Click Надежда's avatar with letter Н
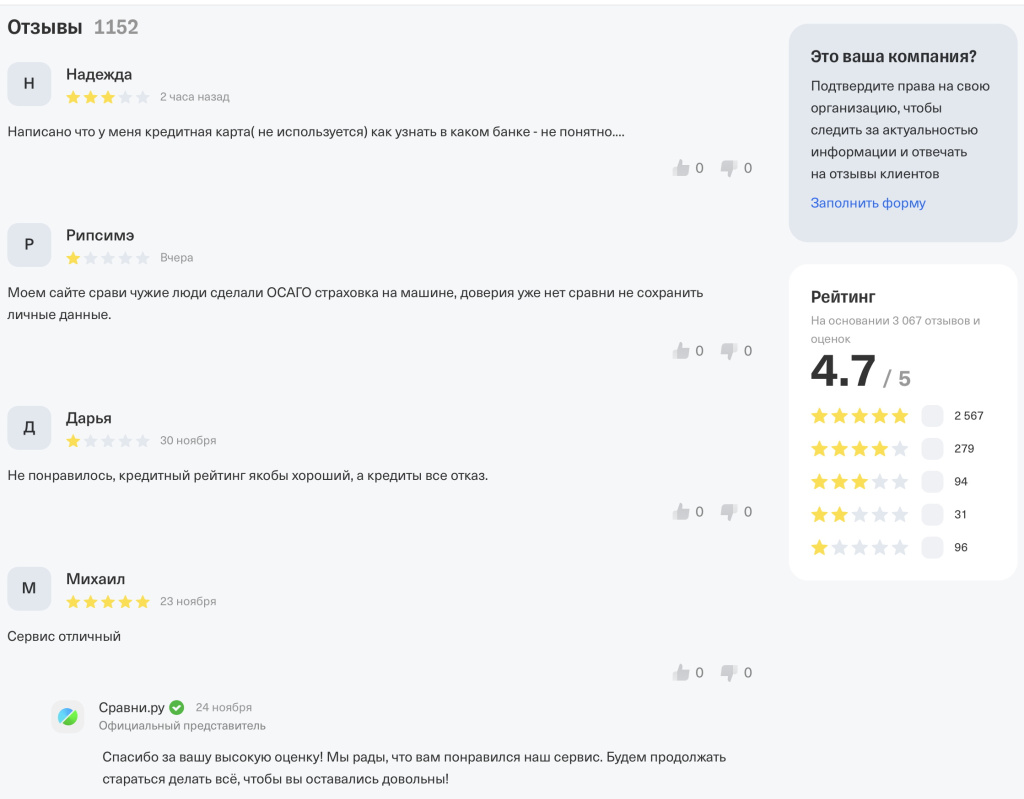This screenshot has width=1024, height=799. tap(29, 84)
